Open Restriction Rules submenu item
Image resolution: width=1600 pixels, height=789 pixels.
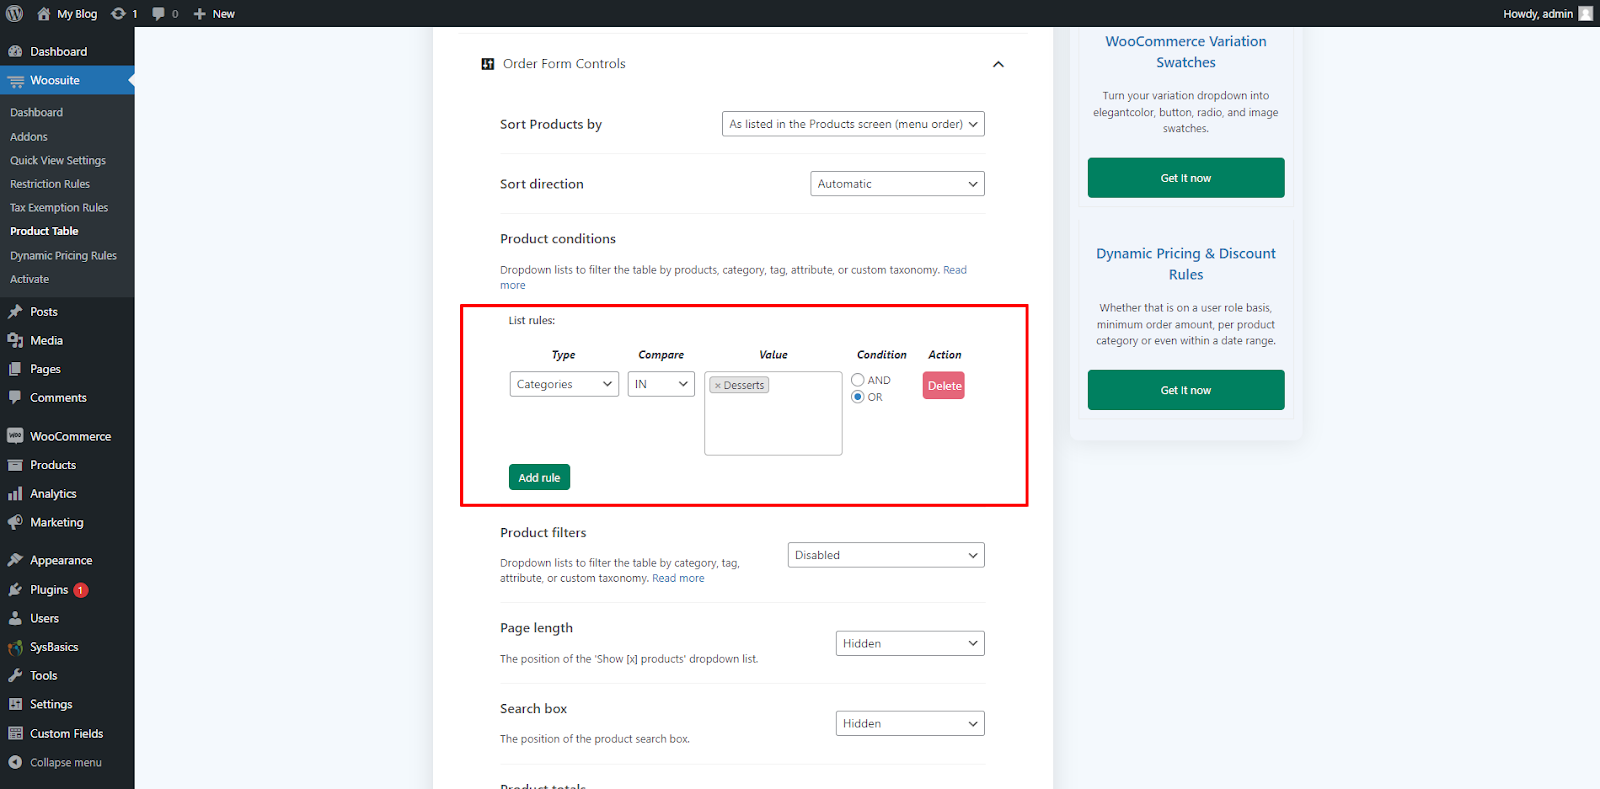click(x=50, y=184)
